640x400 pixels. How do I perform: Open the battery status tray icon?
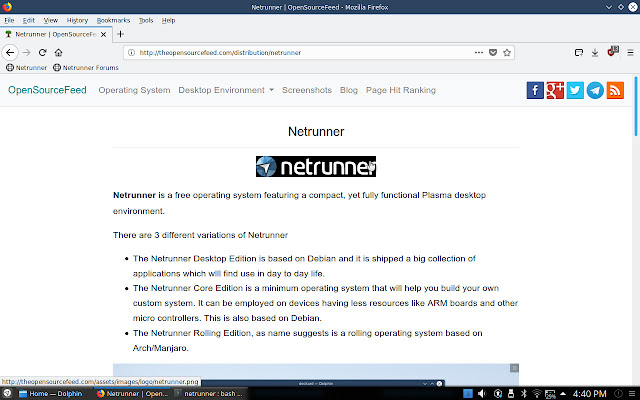point(550,394)
